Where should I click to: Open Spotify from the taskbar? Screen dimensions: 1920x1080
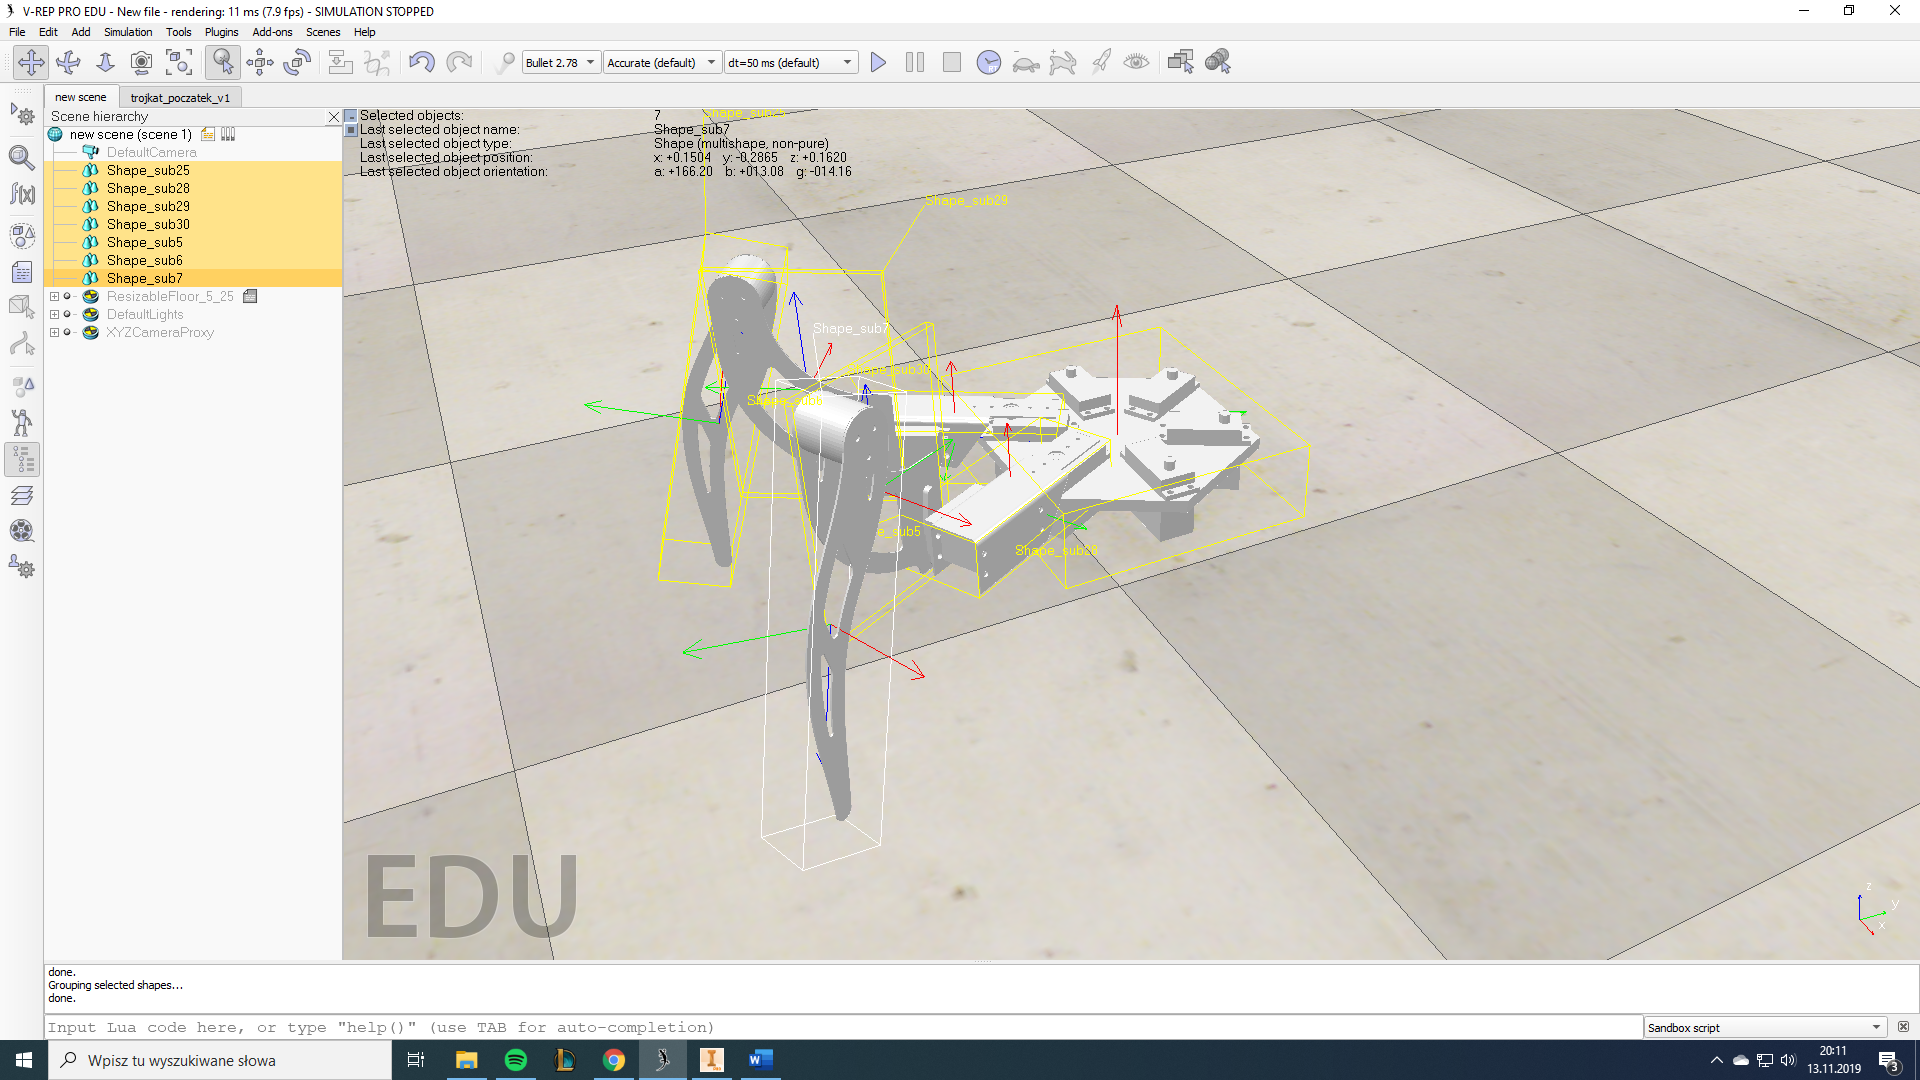(516, 1060)
